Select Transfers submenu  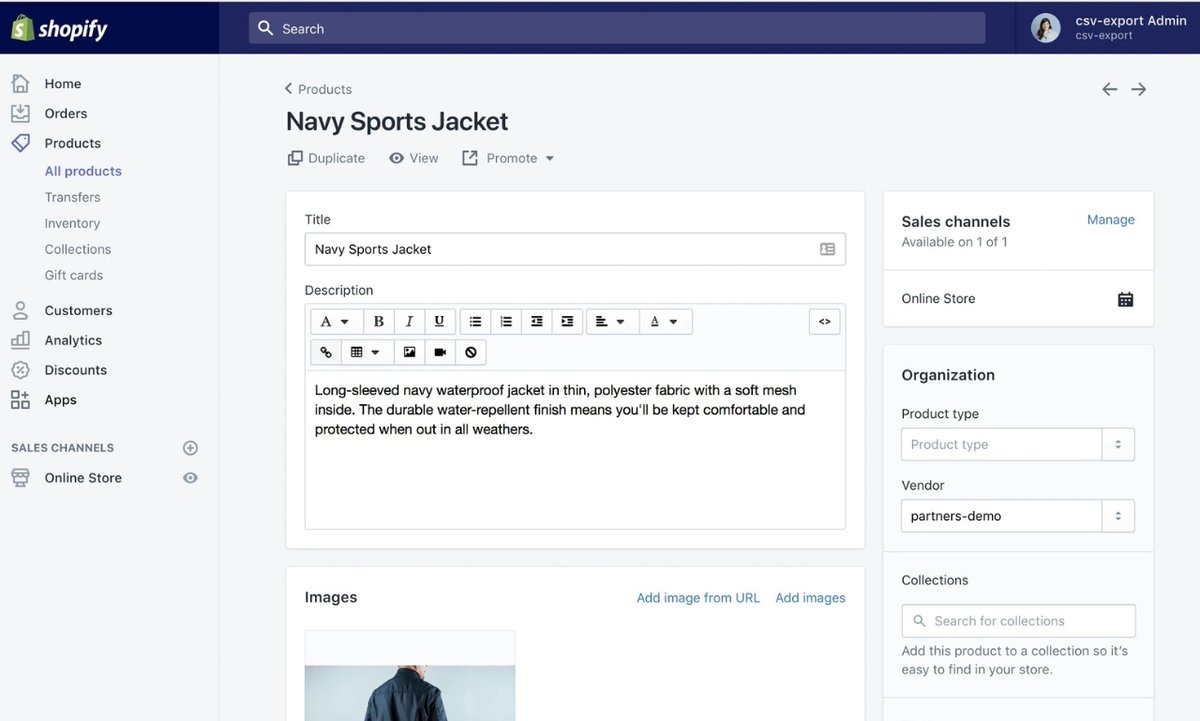point(72,197)
